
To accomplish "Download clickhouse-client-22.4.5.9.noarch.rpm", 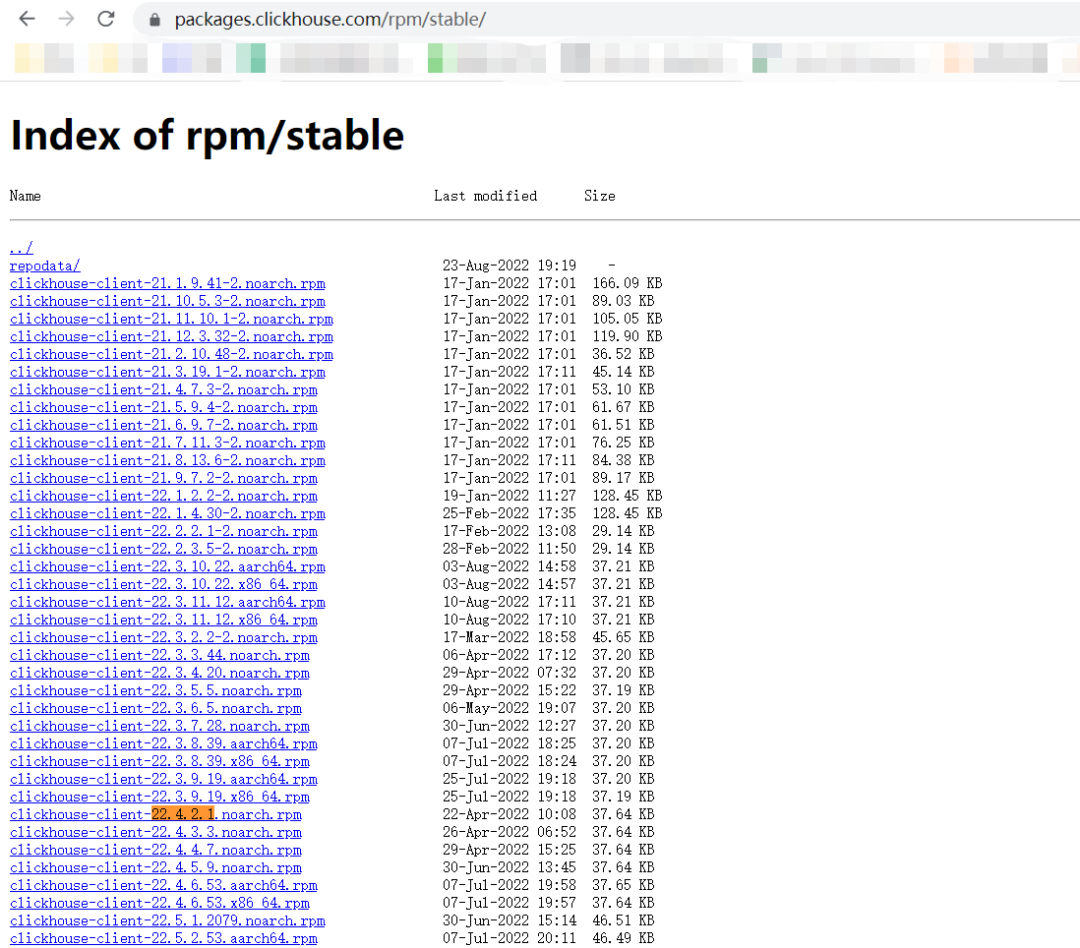I will click(156, 867).
